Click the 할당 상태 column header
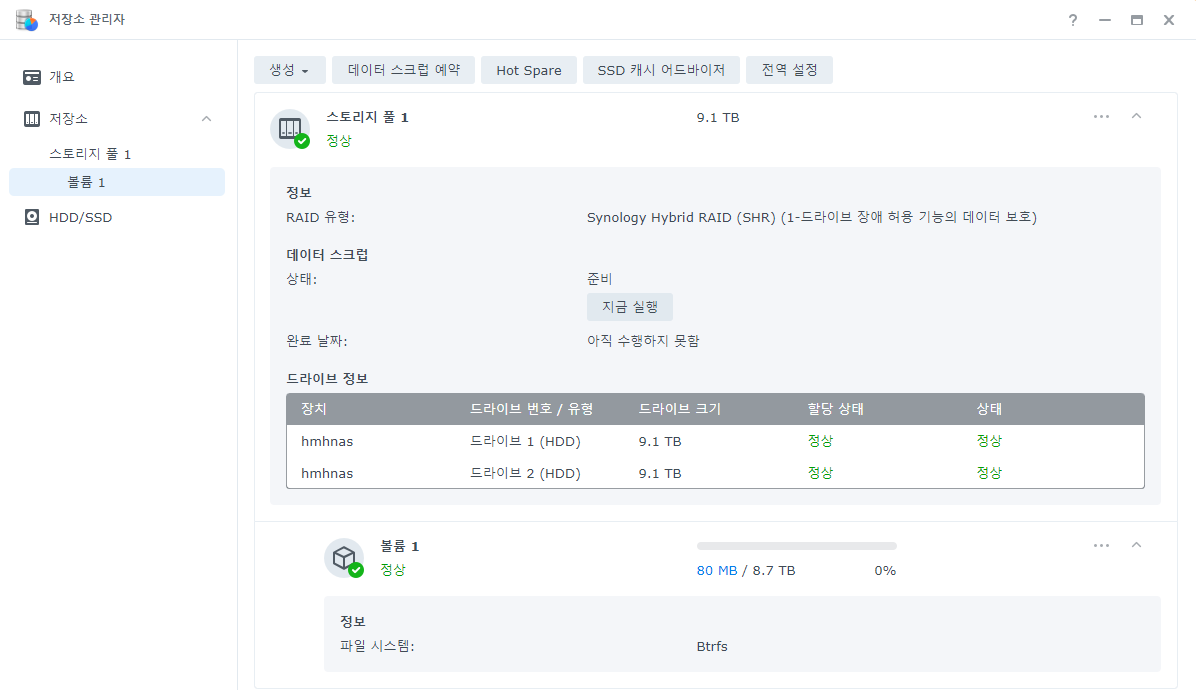1196x690 pixels. click(835, 409)
